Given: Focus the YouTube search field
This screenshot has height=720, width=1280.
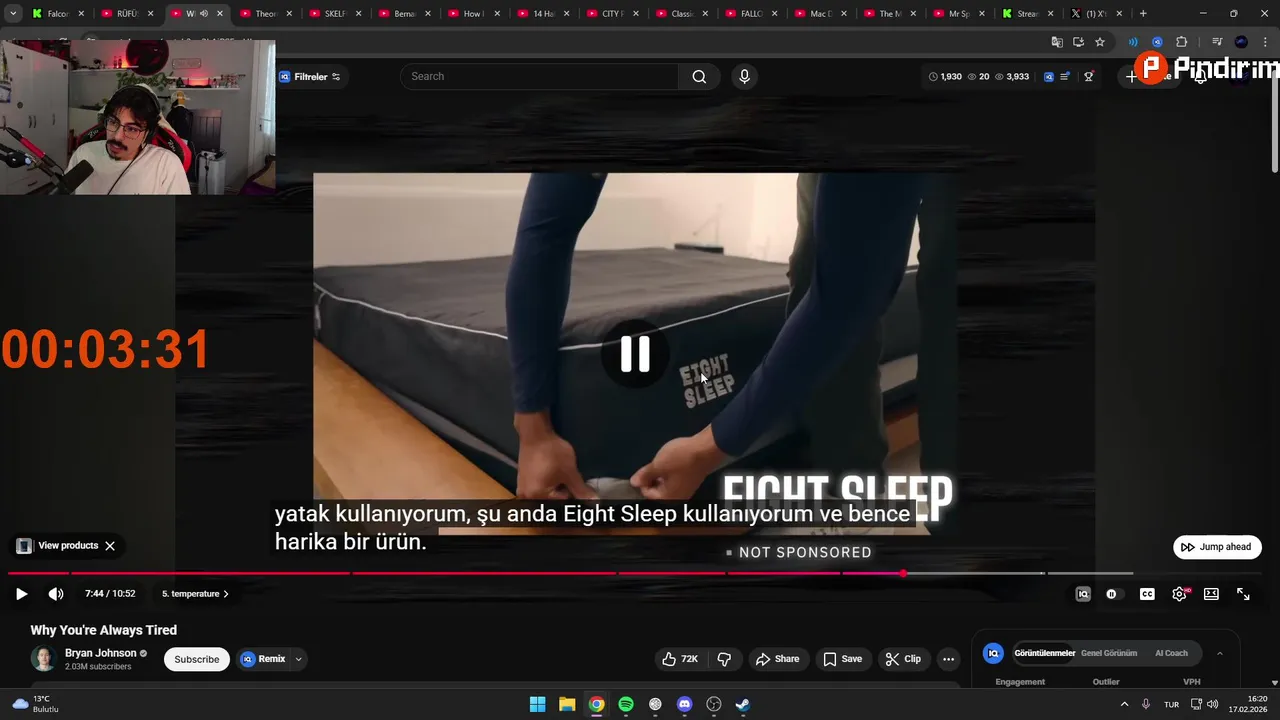Looking at the screenshot, I should point(540,77).
